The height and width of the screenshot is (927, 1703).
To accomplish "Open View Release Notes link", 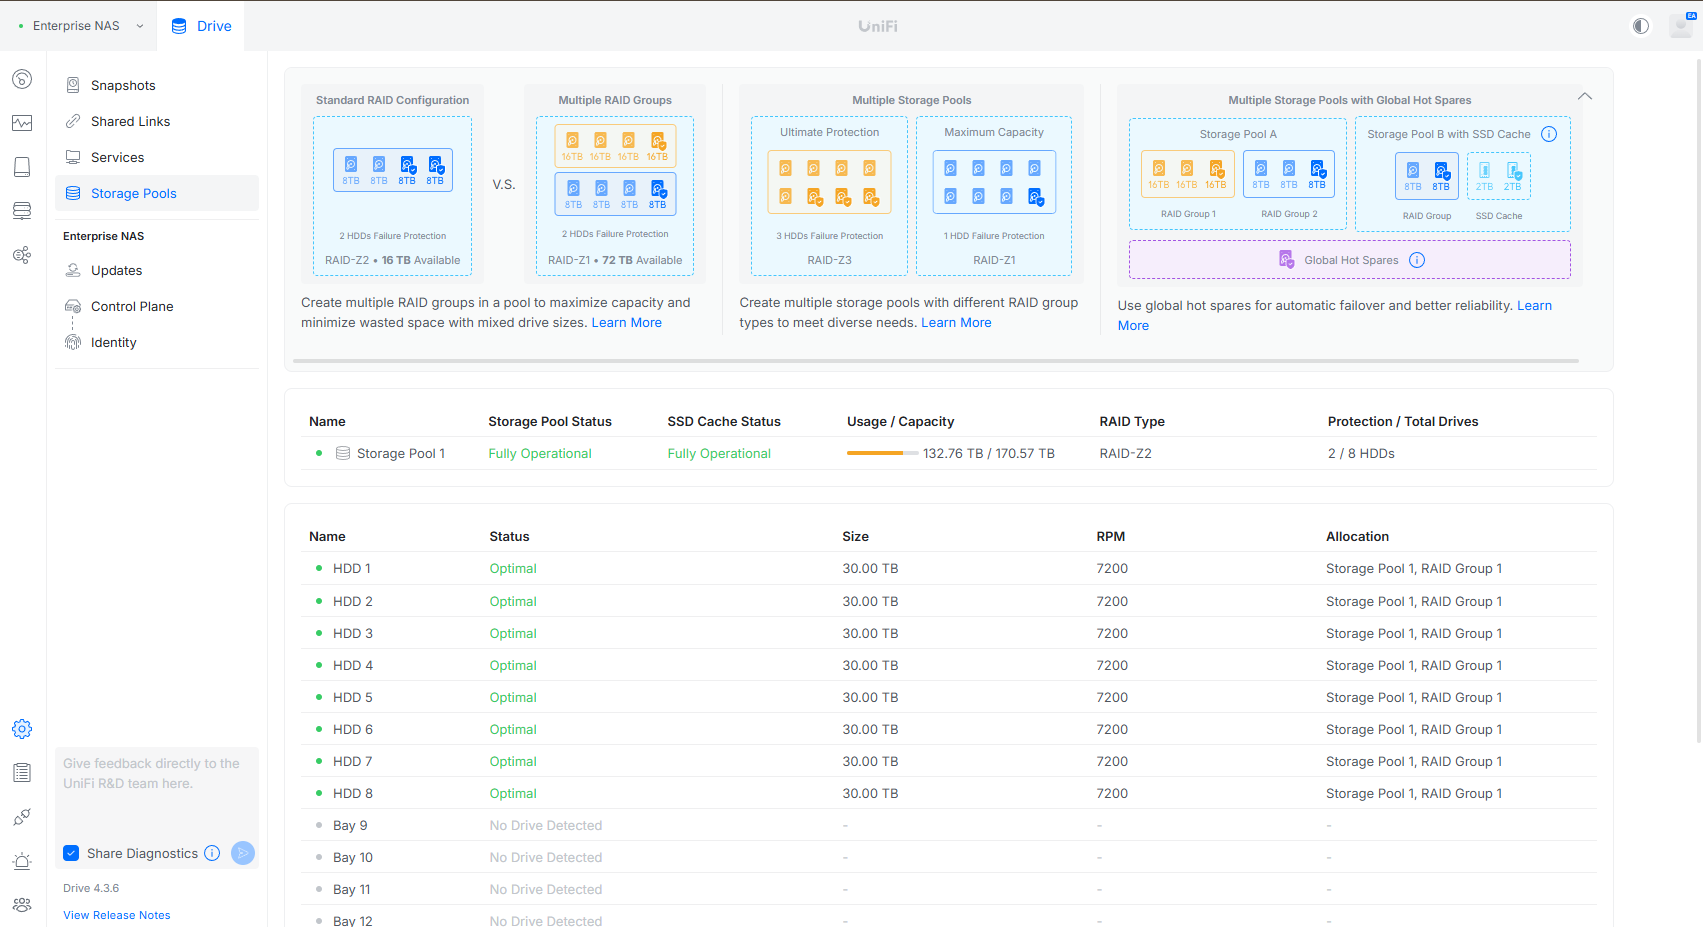I will (117, 915).
